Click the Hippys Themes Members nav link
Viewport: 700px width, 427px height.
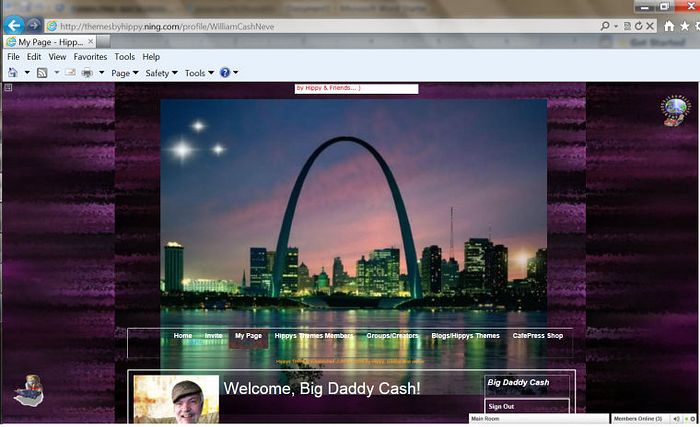tap(314, 336)
